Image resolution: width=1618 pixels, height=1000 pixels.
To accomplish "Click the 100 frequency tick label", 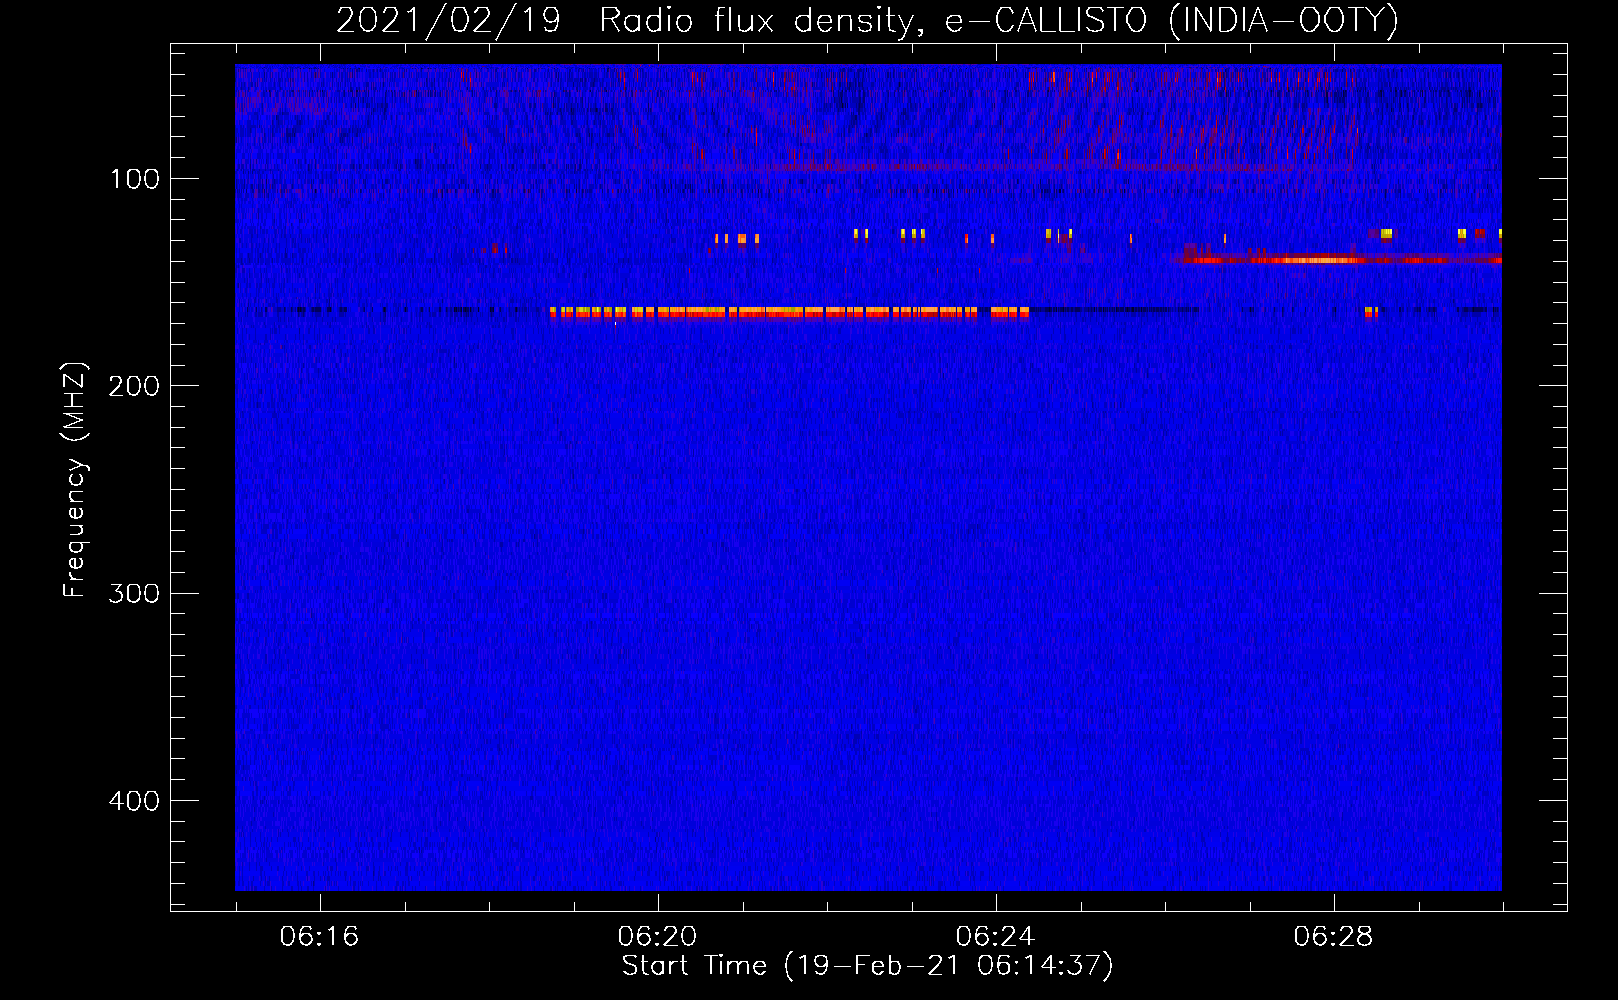I will (x=135, y=179).
